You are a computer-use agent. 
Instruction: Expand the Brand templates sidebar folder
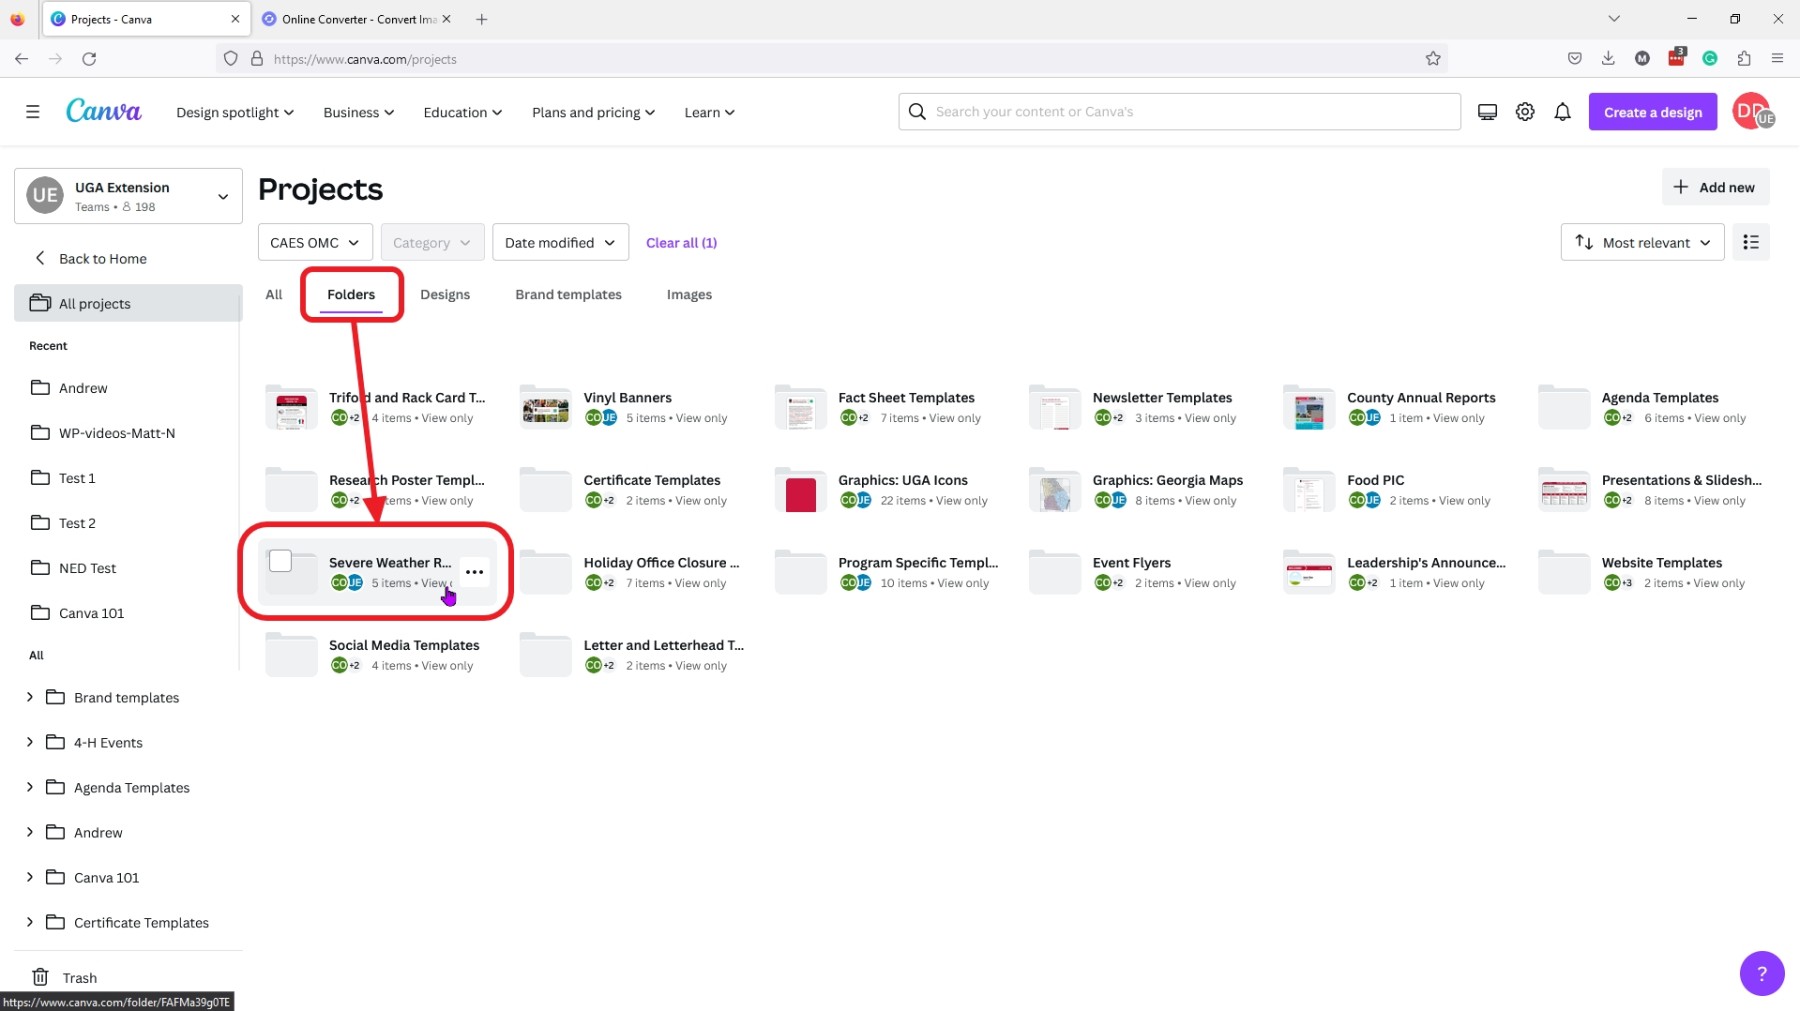29,697
